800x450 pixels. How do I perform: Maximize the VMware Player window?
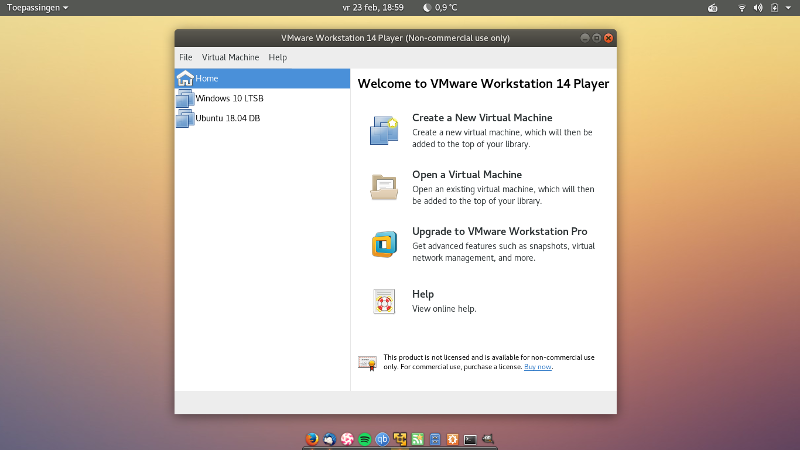pyautogui.click(x=596, y=38)
